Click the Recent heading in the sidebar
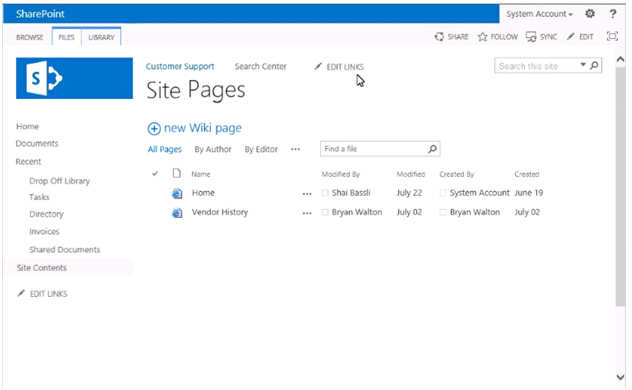Screen dimensions: 632x390 pos(28,162)
